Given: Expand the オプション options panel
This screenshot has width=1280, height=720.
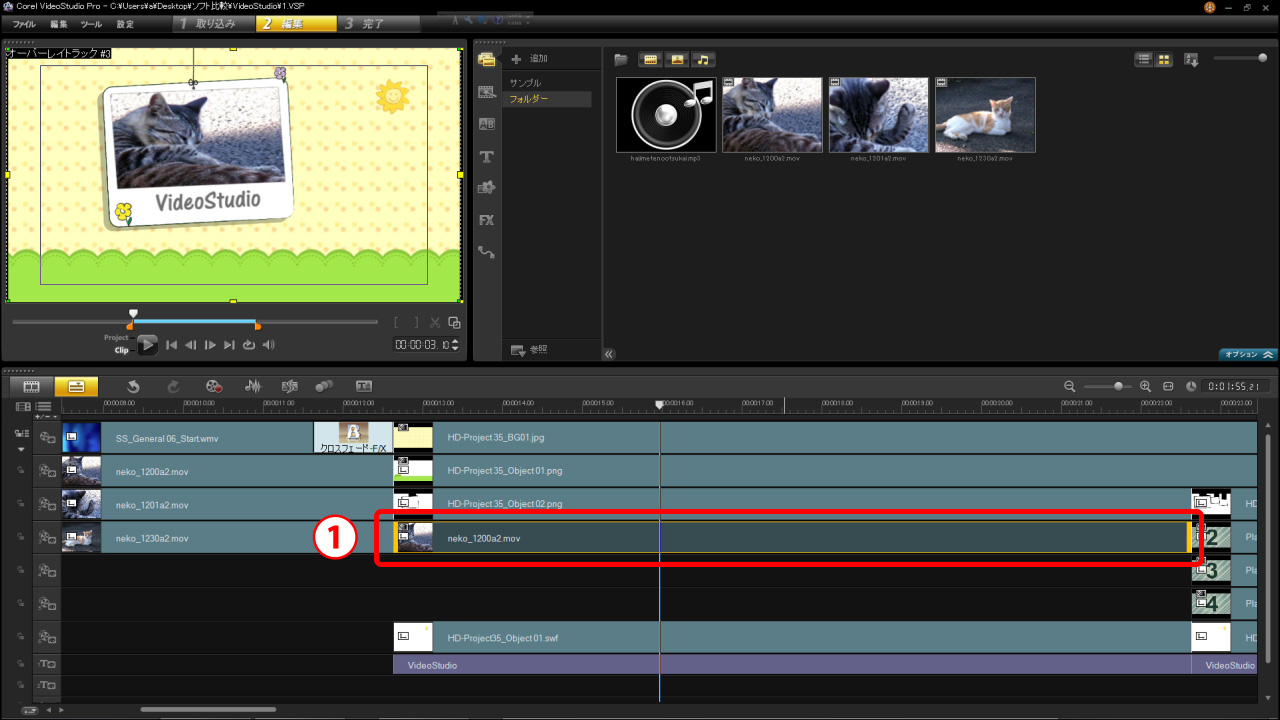Looking at the screenshot, I should pyautogui.click(x=1248, y=354).
